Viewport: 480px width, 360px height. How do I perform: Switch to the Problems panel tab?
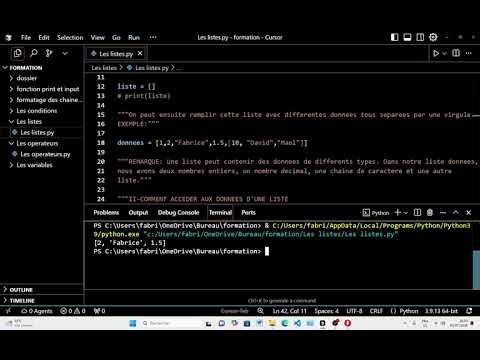tap(106, 212)
